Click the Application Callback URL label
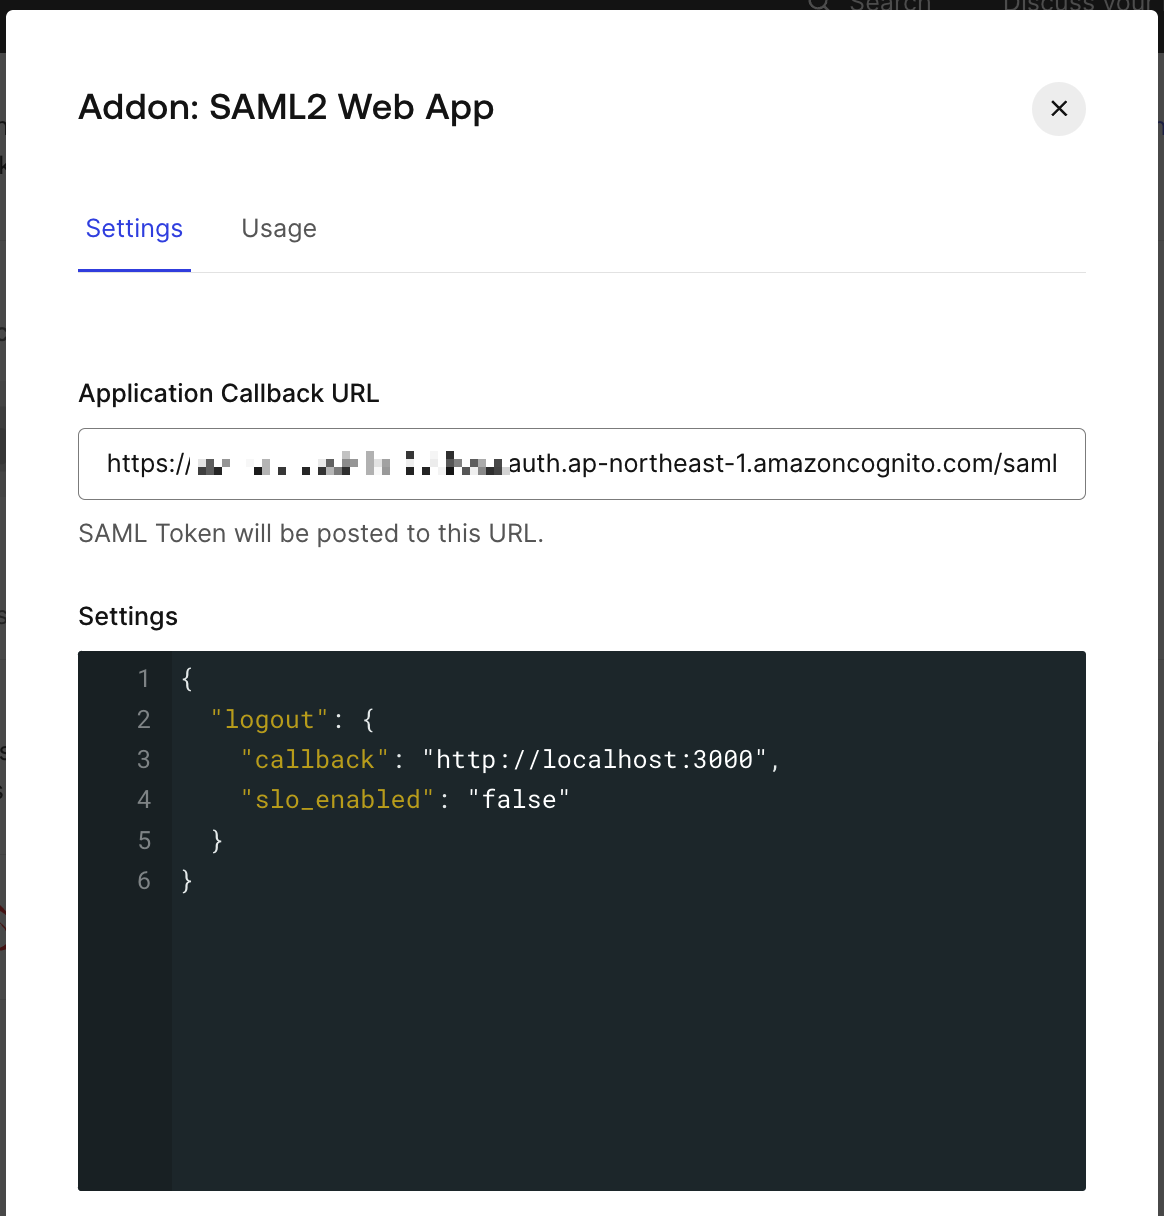1164x1216 pixels. (228, 394)
